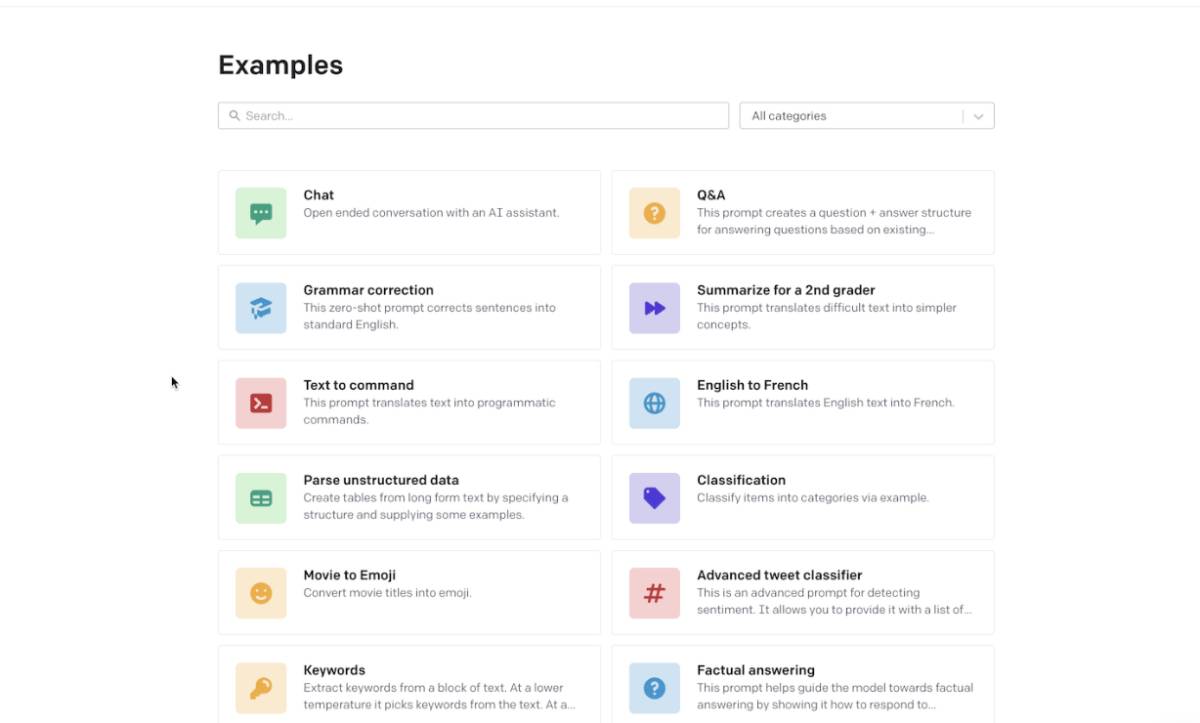Click the magnifying glass search icon
Screen dimensions: 1200x723
click(235, 116)
